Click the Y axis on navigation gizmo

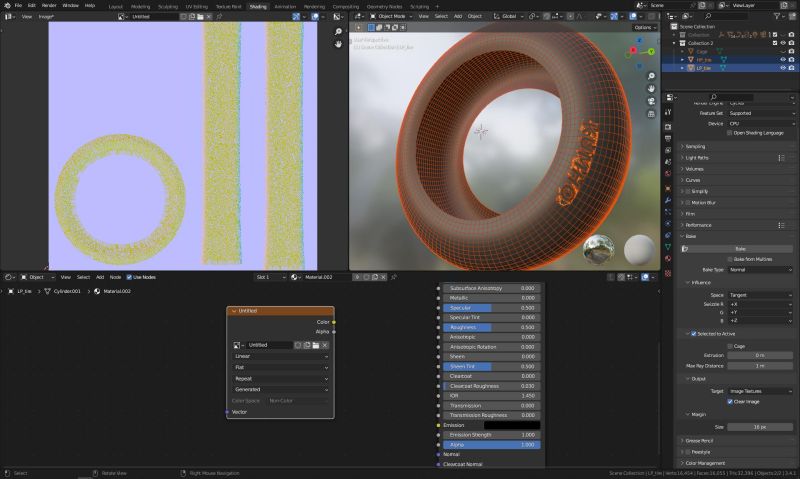(652, 52)
